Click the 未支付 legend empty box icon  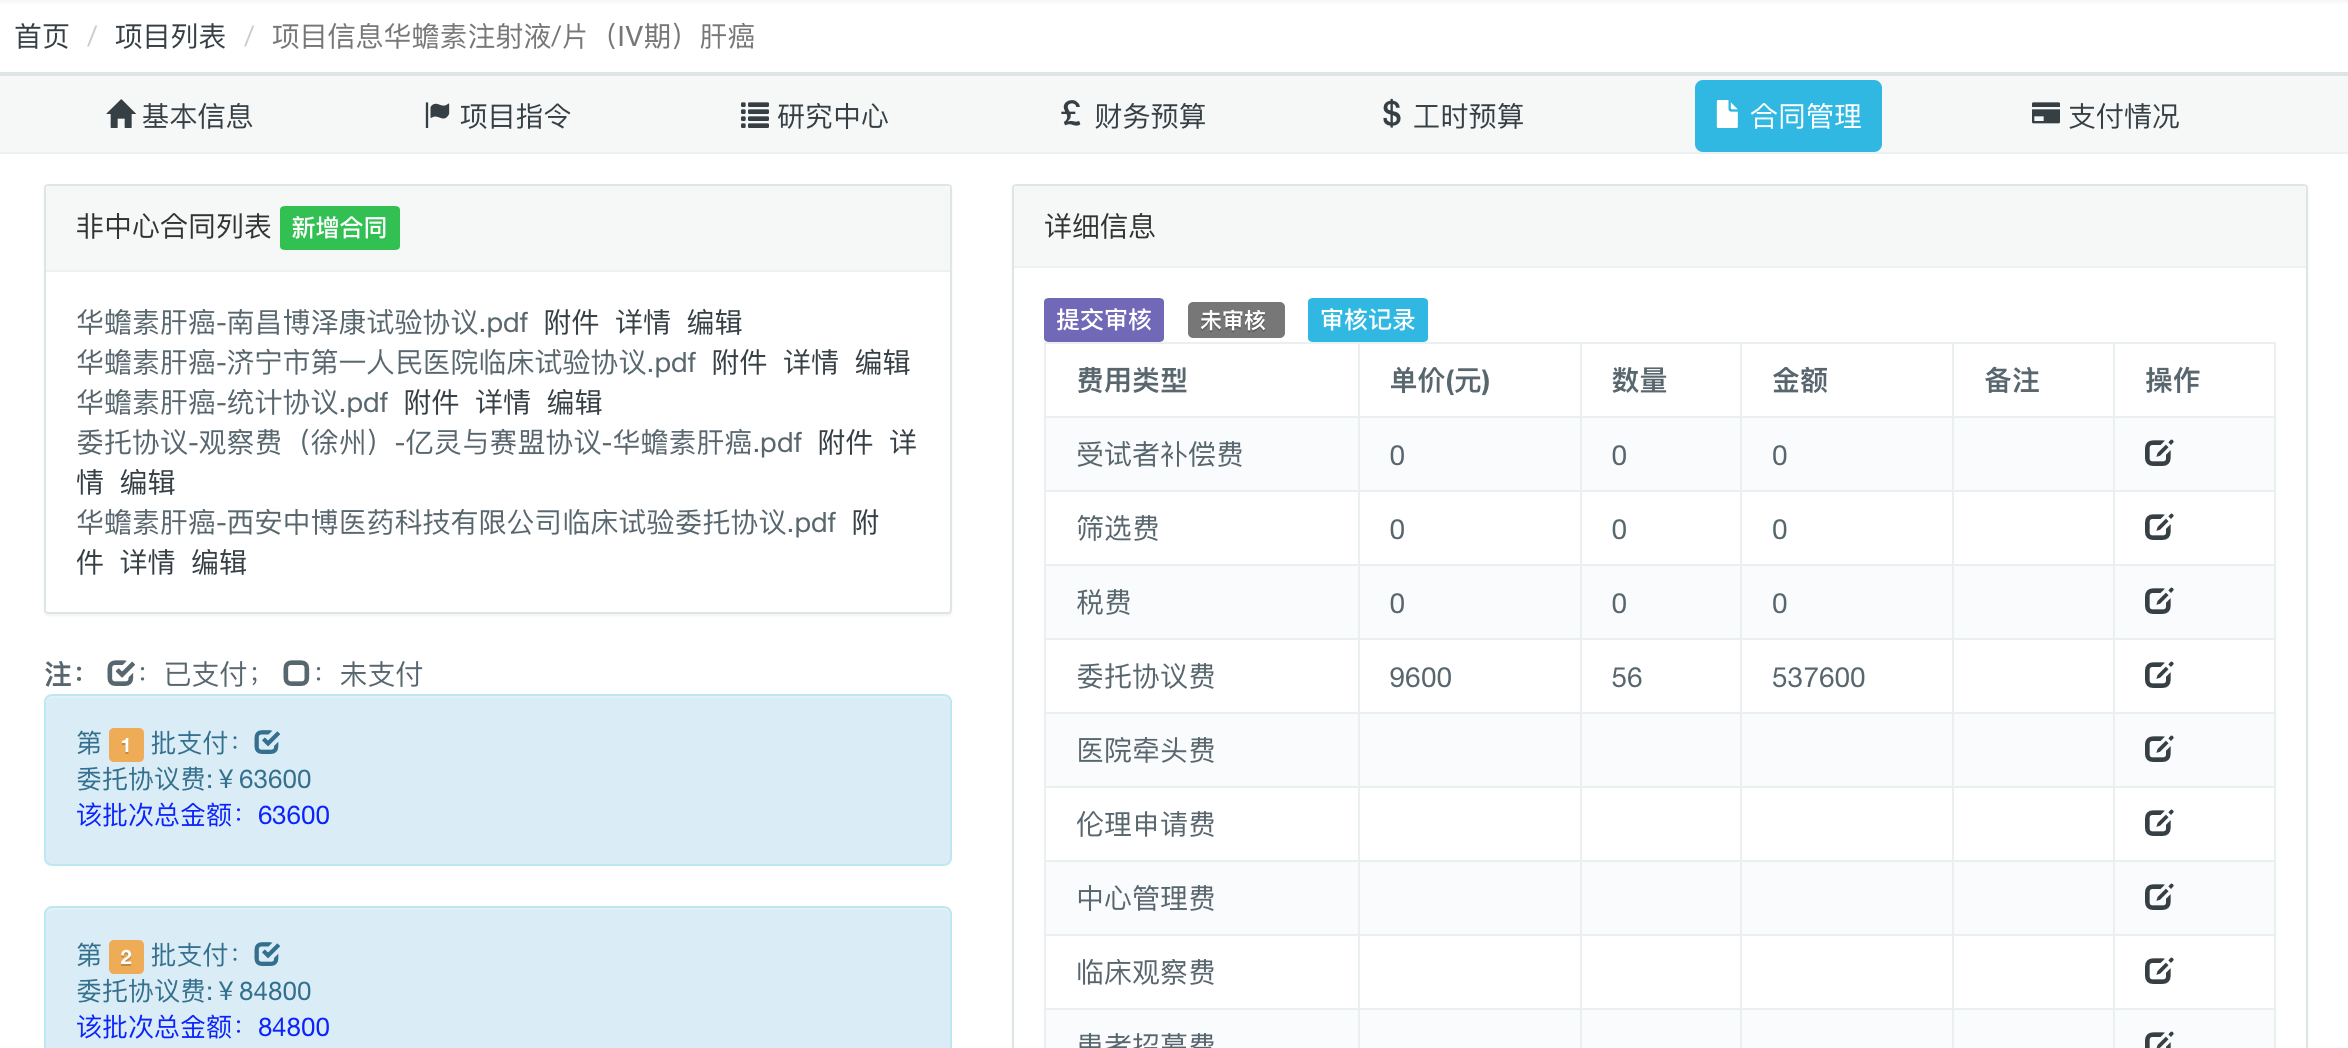pyautogui.click(x=296, y=673)
